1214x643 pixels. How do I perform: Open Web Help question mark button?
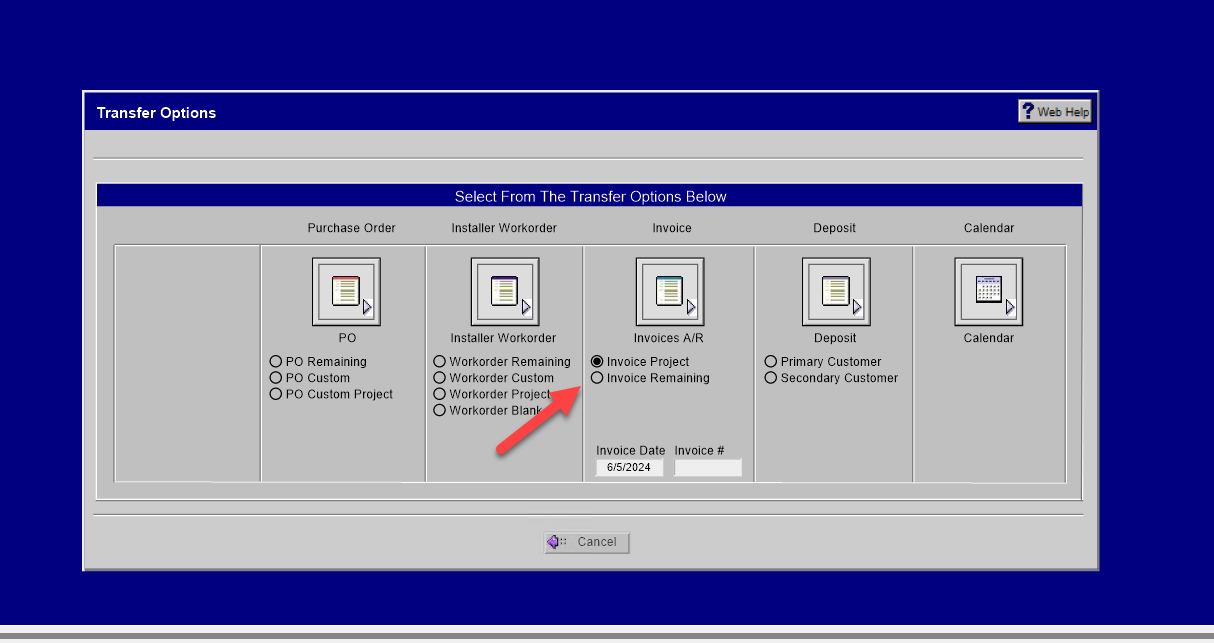1055,112
